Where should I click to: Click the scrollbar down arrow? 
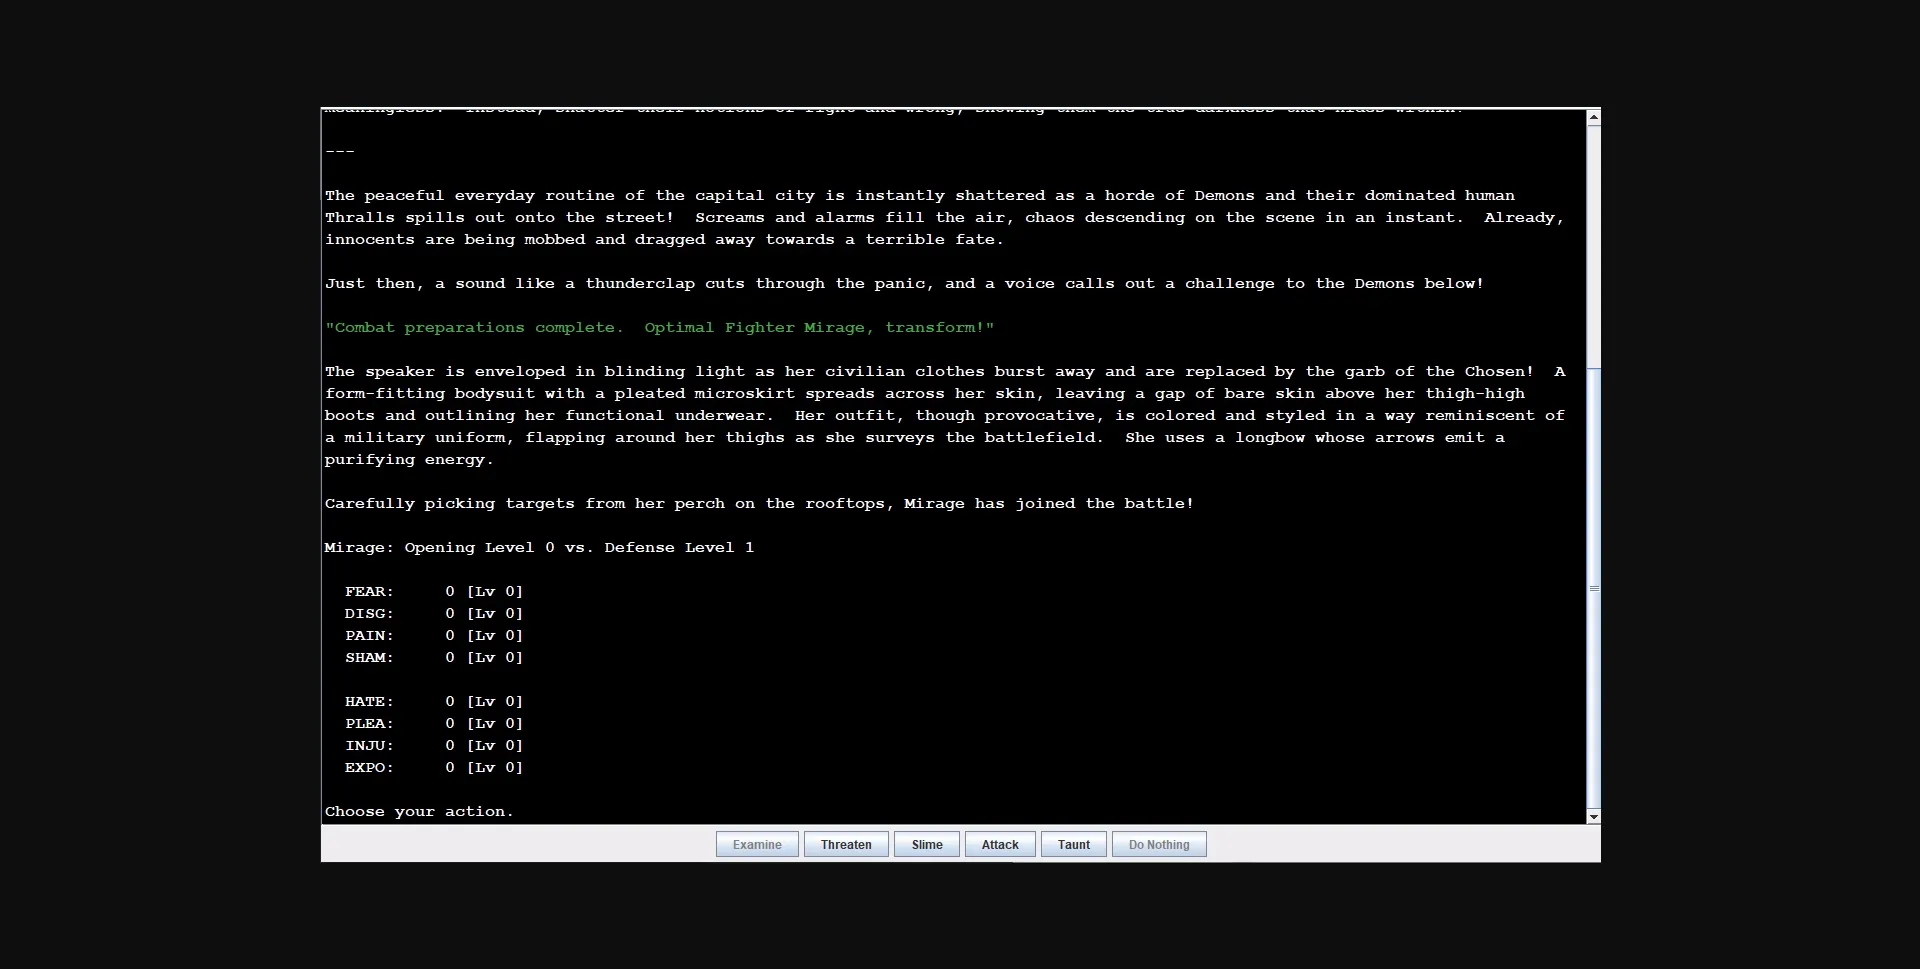tap(1593, 817)
